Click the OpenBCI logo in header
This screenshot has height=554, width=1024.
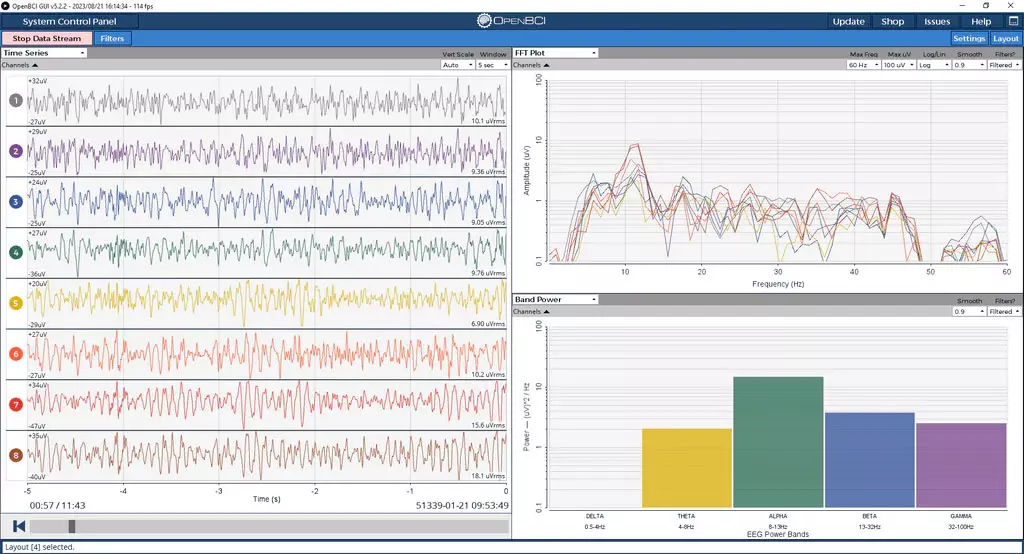pyautogui.click(x=511, y=21)
